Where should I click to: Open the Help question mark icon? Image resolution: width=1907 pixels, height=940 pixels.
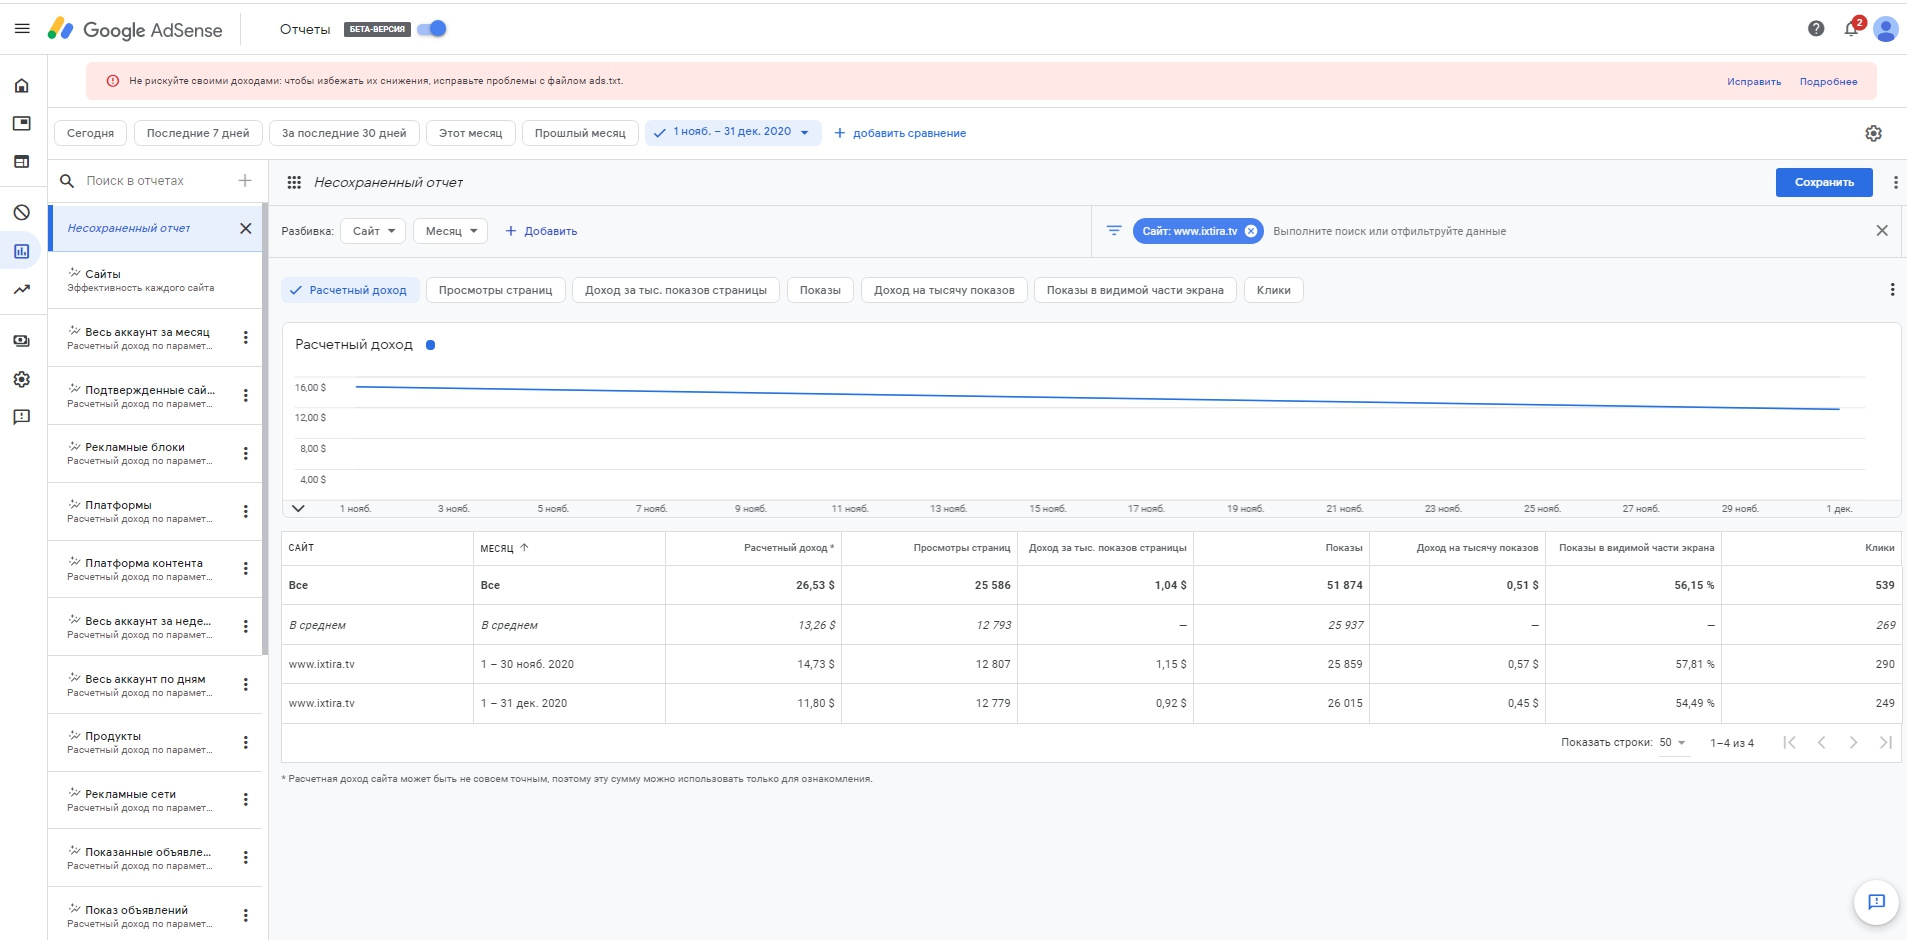tap(1816, 29)
